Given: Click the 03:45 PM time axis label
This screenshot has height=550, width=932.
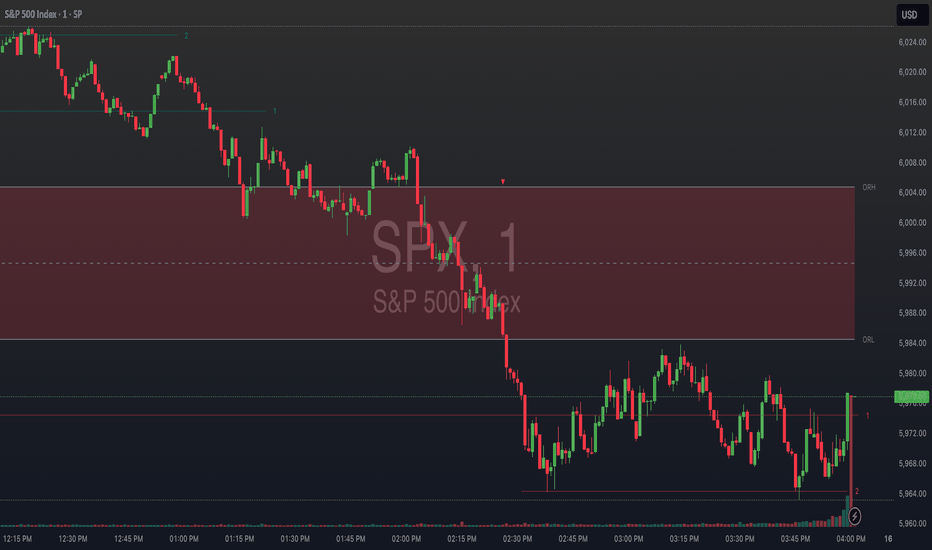Looking at the screenshot, I should tap(795, 539).
